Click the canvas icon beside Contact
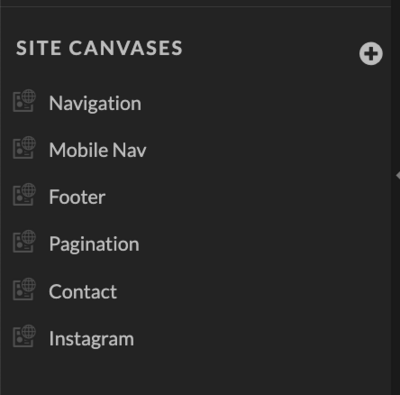 (24, 289)
